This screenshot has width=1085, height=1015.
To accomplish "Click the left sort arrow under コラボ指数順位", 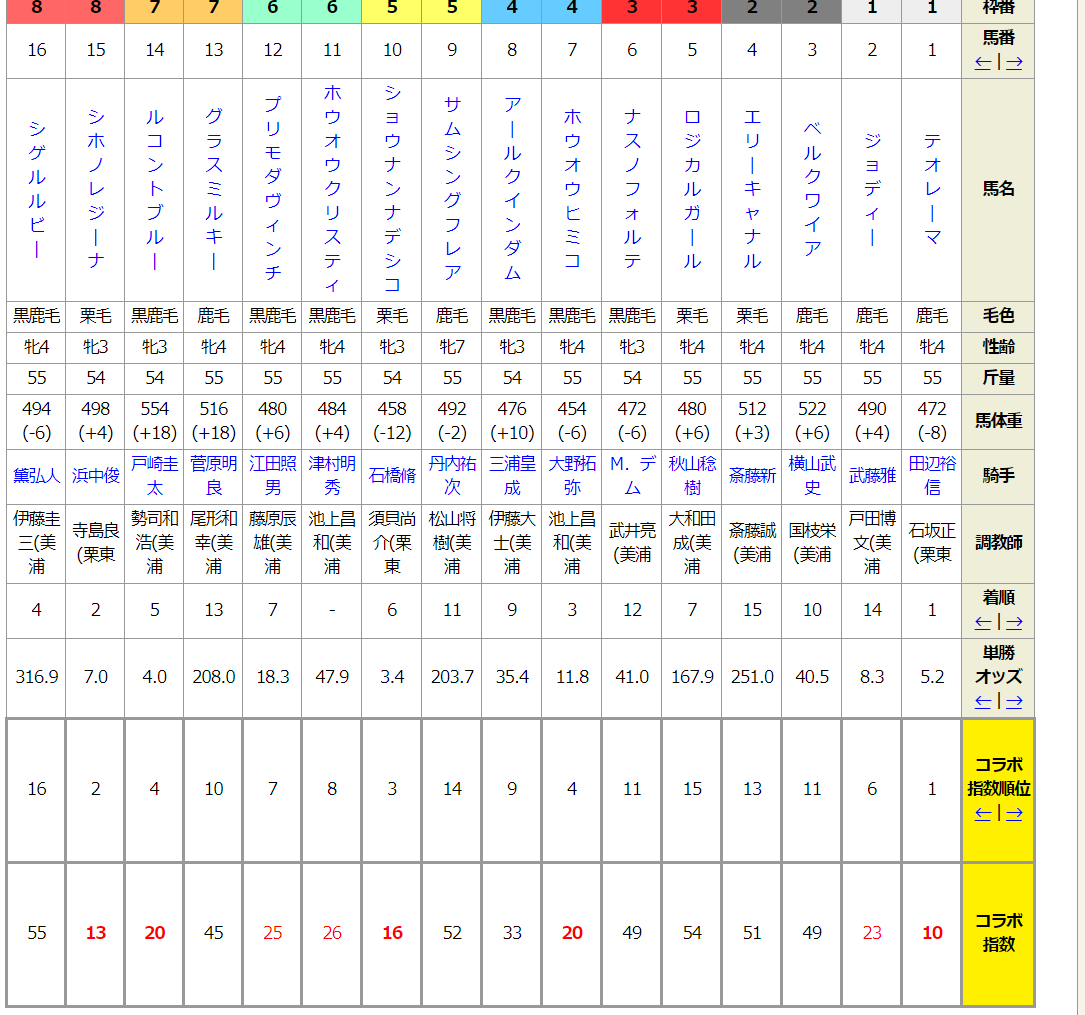I will point(983,814).
